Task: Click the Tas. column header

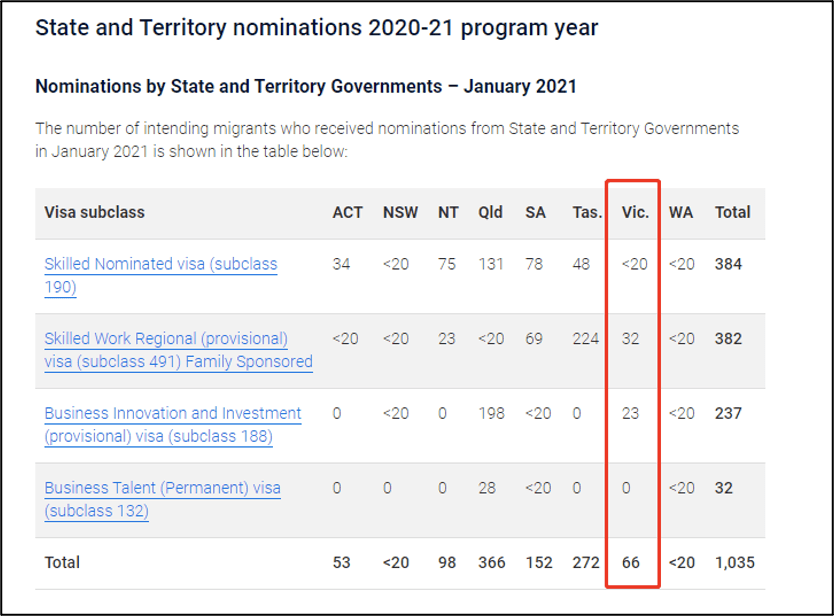Action: point(587,212)
